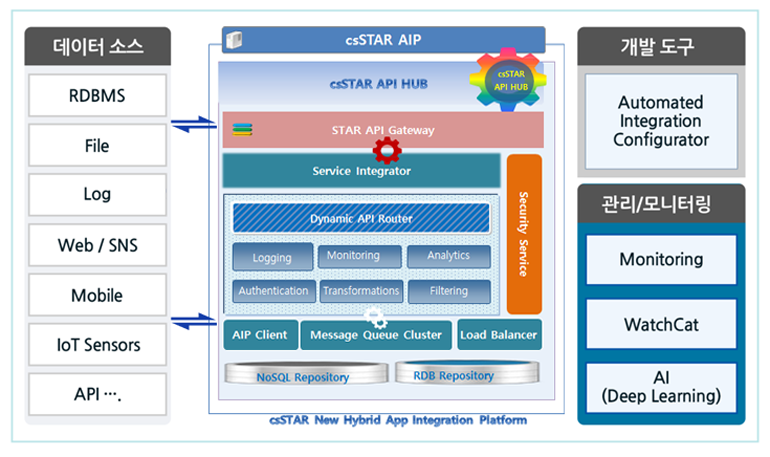
Task: Click the white gears icon above Message Queue Cluster
Action: pyautogui.click(x=376, y=317)
